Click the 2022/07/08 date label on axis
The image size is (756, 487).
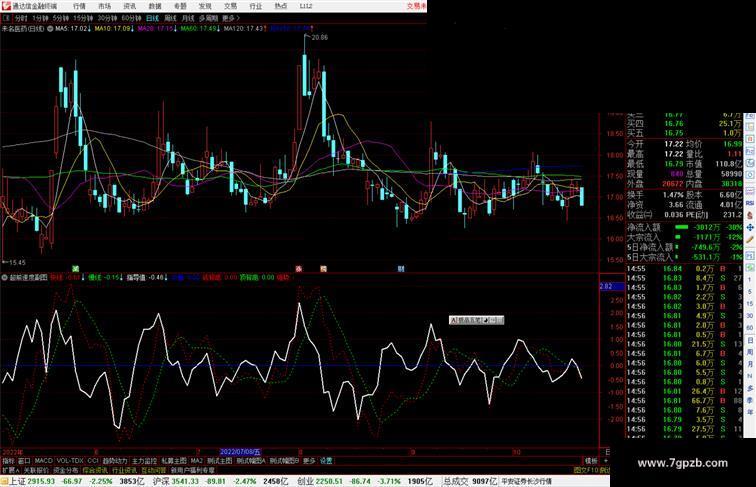point(240,452)
